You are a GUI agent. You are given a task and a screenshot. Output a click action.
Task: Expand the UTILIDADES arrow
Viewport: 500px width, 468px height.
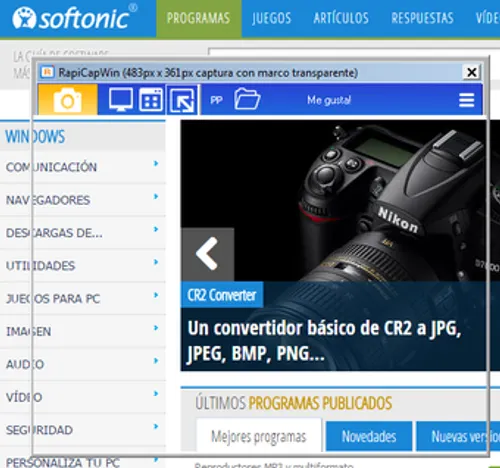156,262
